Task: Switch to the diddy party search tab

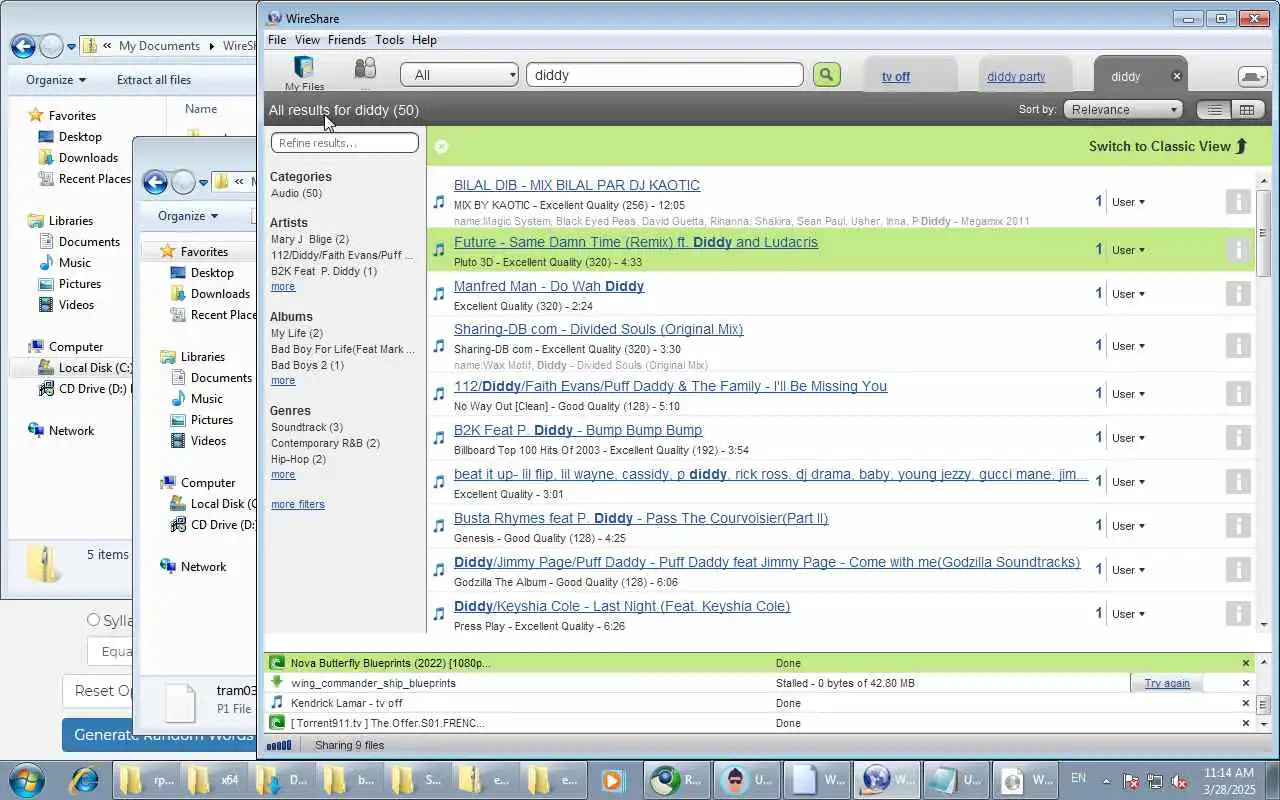Action: tap(1016, 76)
